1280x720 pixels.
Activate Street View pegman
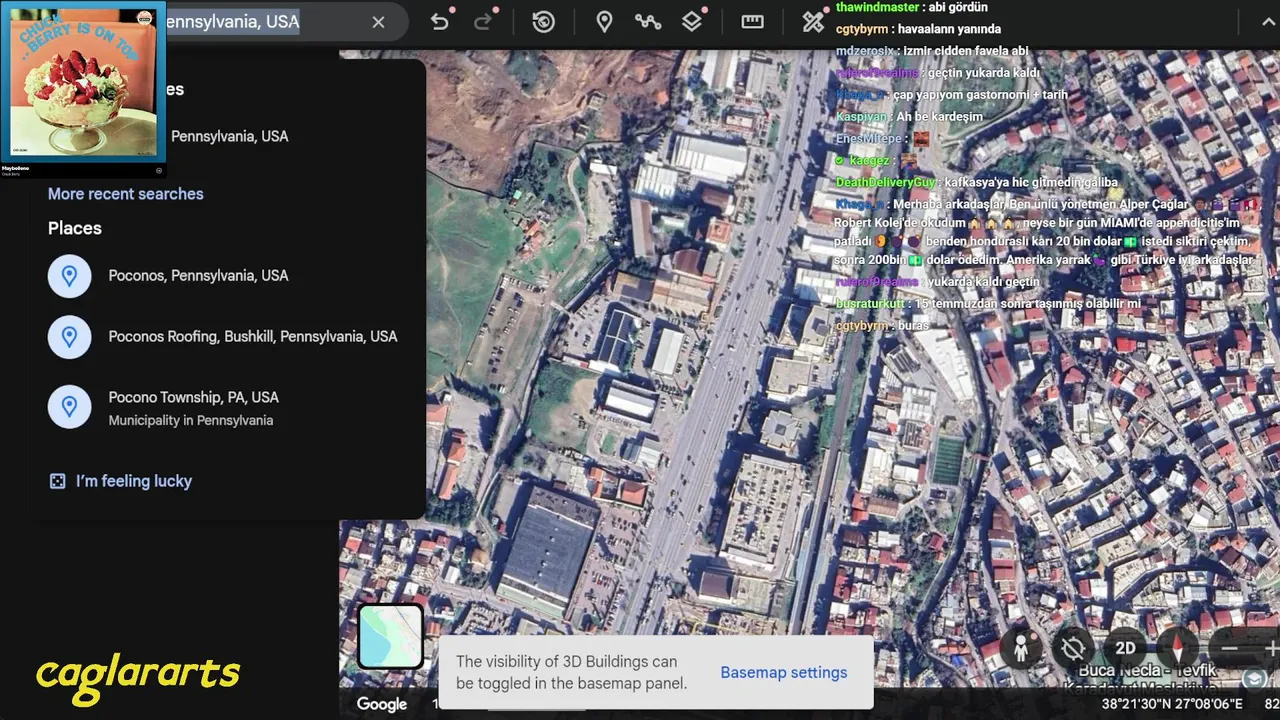[x=1021, y=648]
